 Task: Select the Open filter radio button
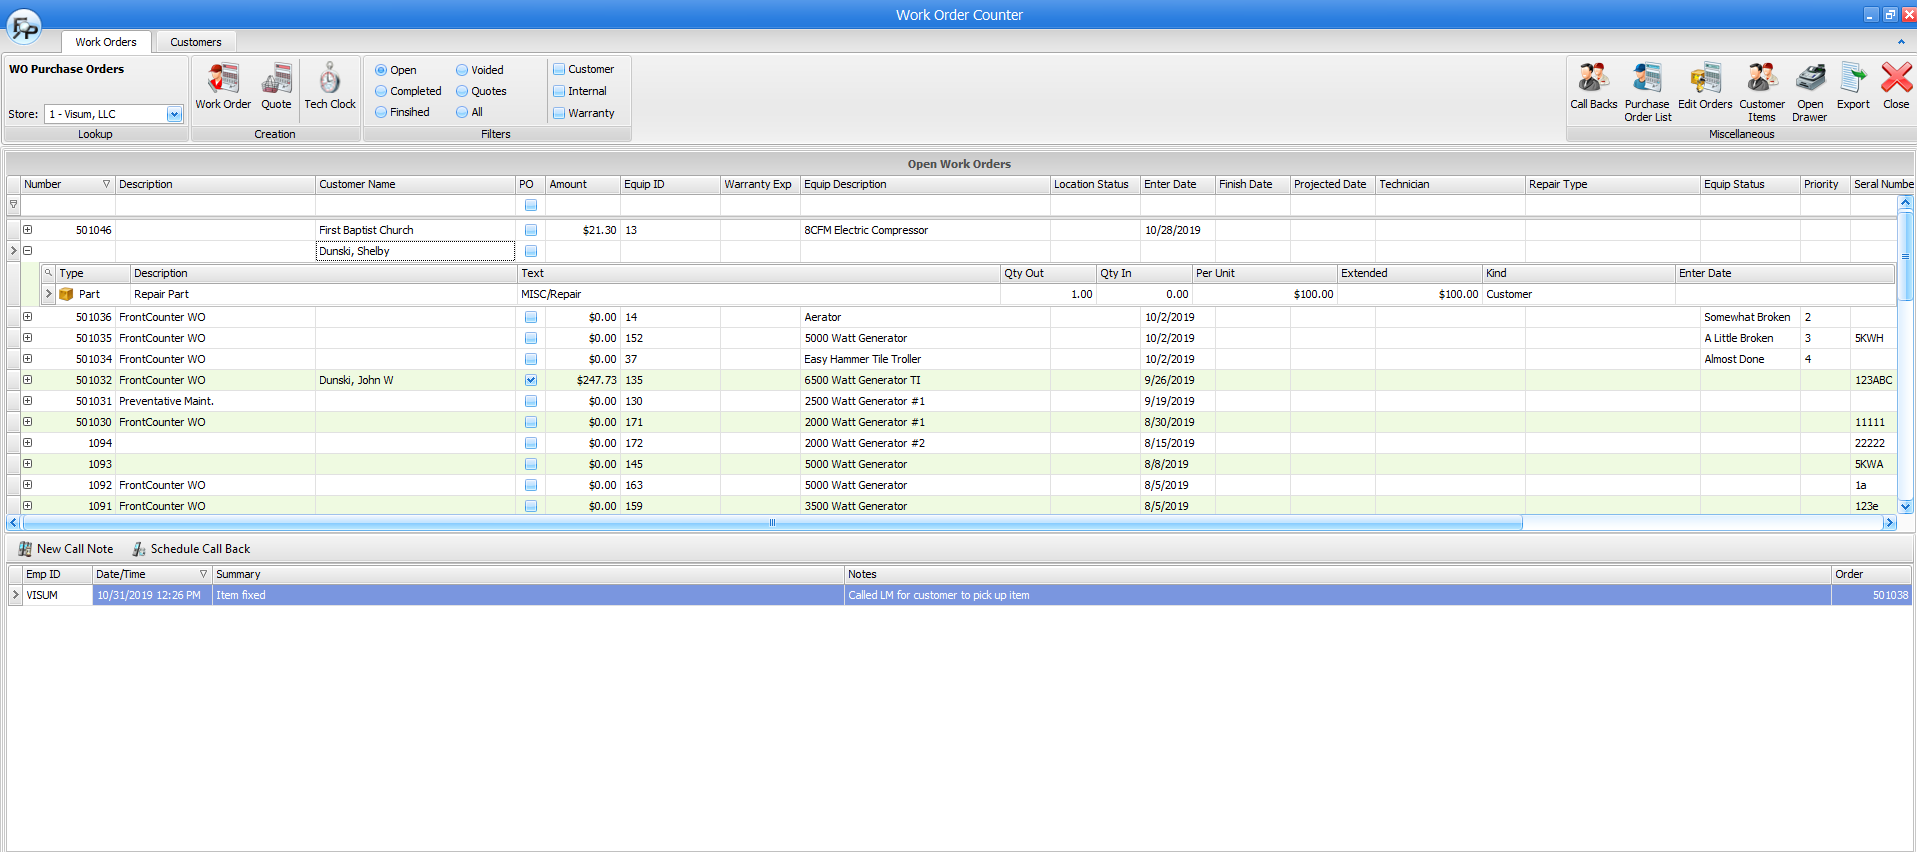click(x=381, y=70)
